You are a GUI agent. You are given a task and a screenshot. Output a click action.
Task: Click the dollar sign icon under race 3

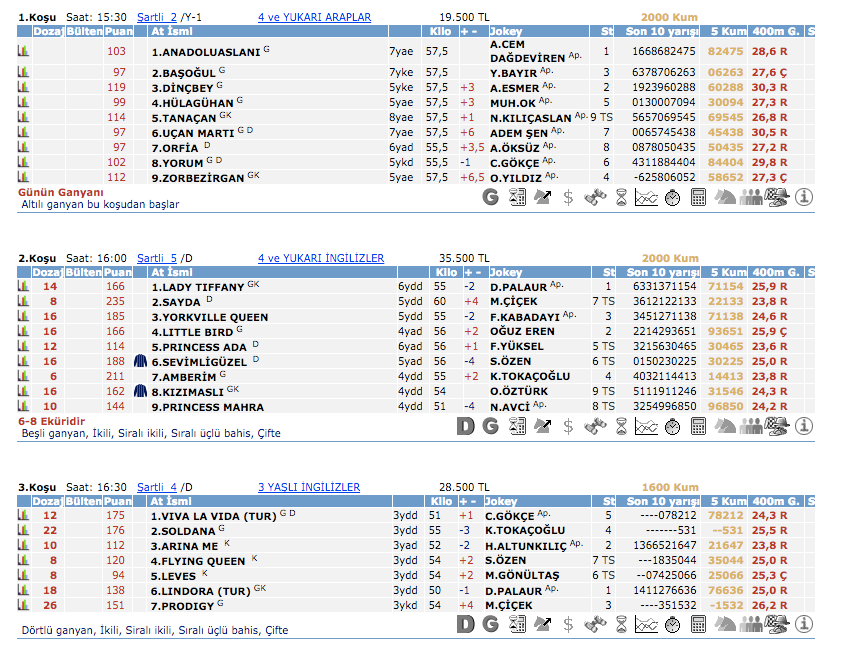click(569, 624)
